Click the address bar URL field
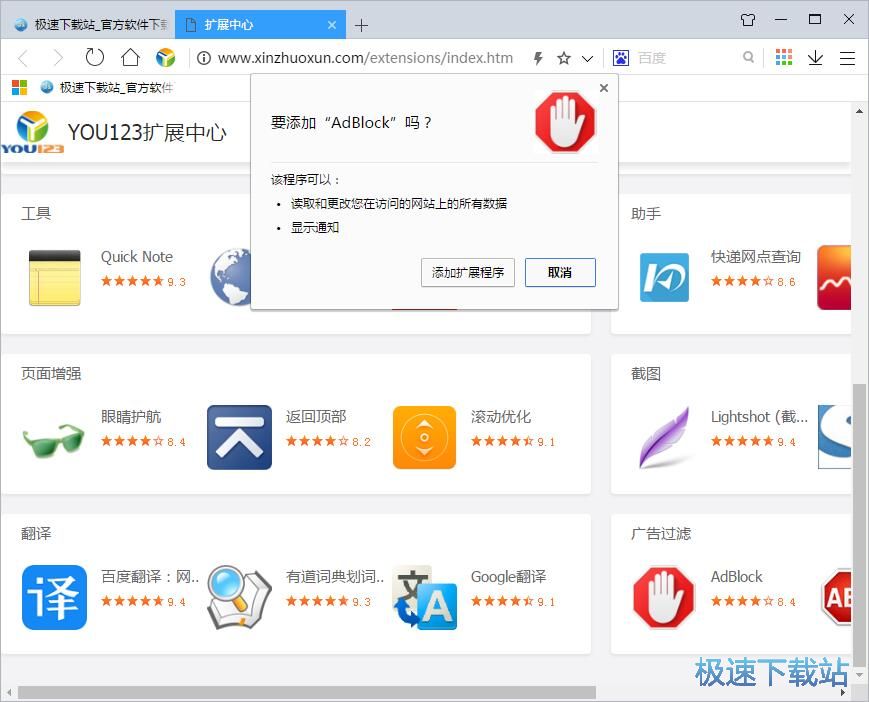 [x=365, y=58]
